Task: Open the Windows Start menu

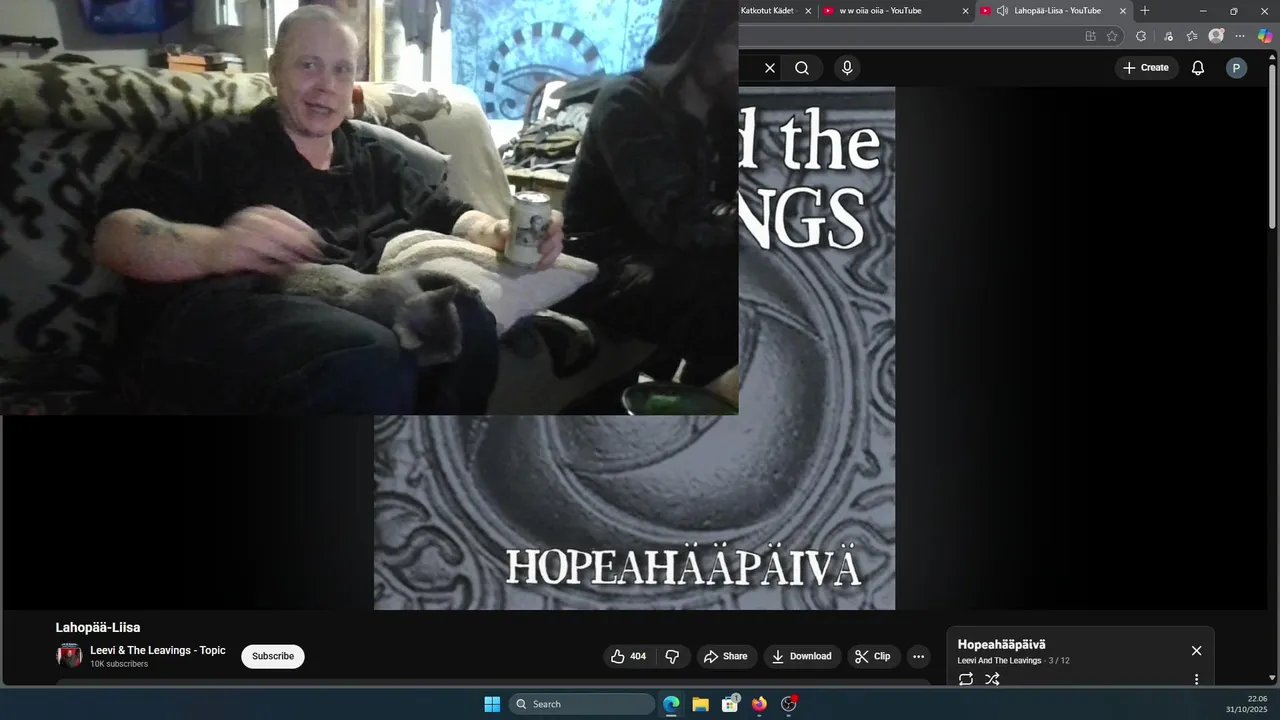Action: click(x=492, y=704)
